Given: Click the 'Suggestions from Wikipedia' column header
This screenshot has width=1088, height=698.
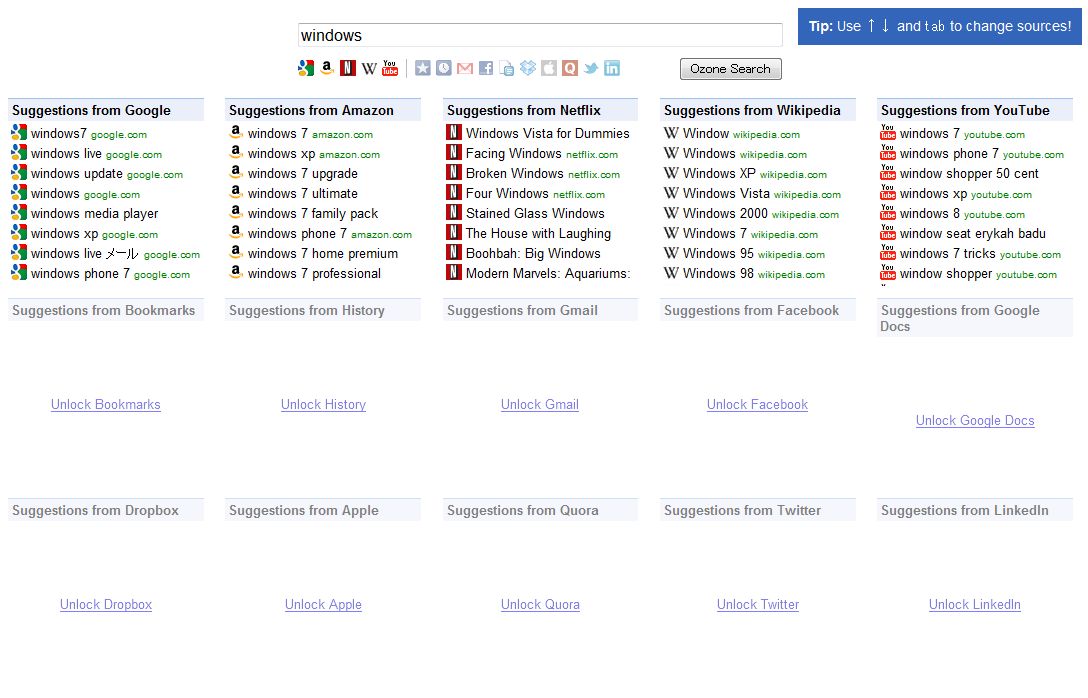Looking at the screenshot, I should coord(758,110).
